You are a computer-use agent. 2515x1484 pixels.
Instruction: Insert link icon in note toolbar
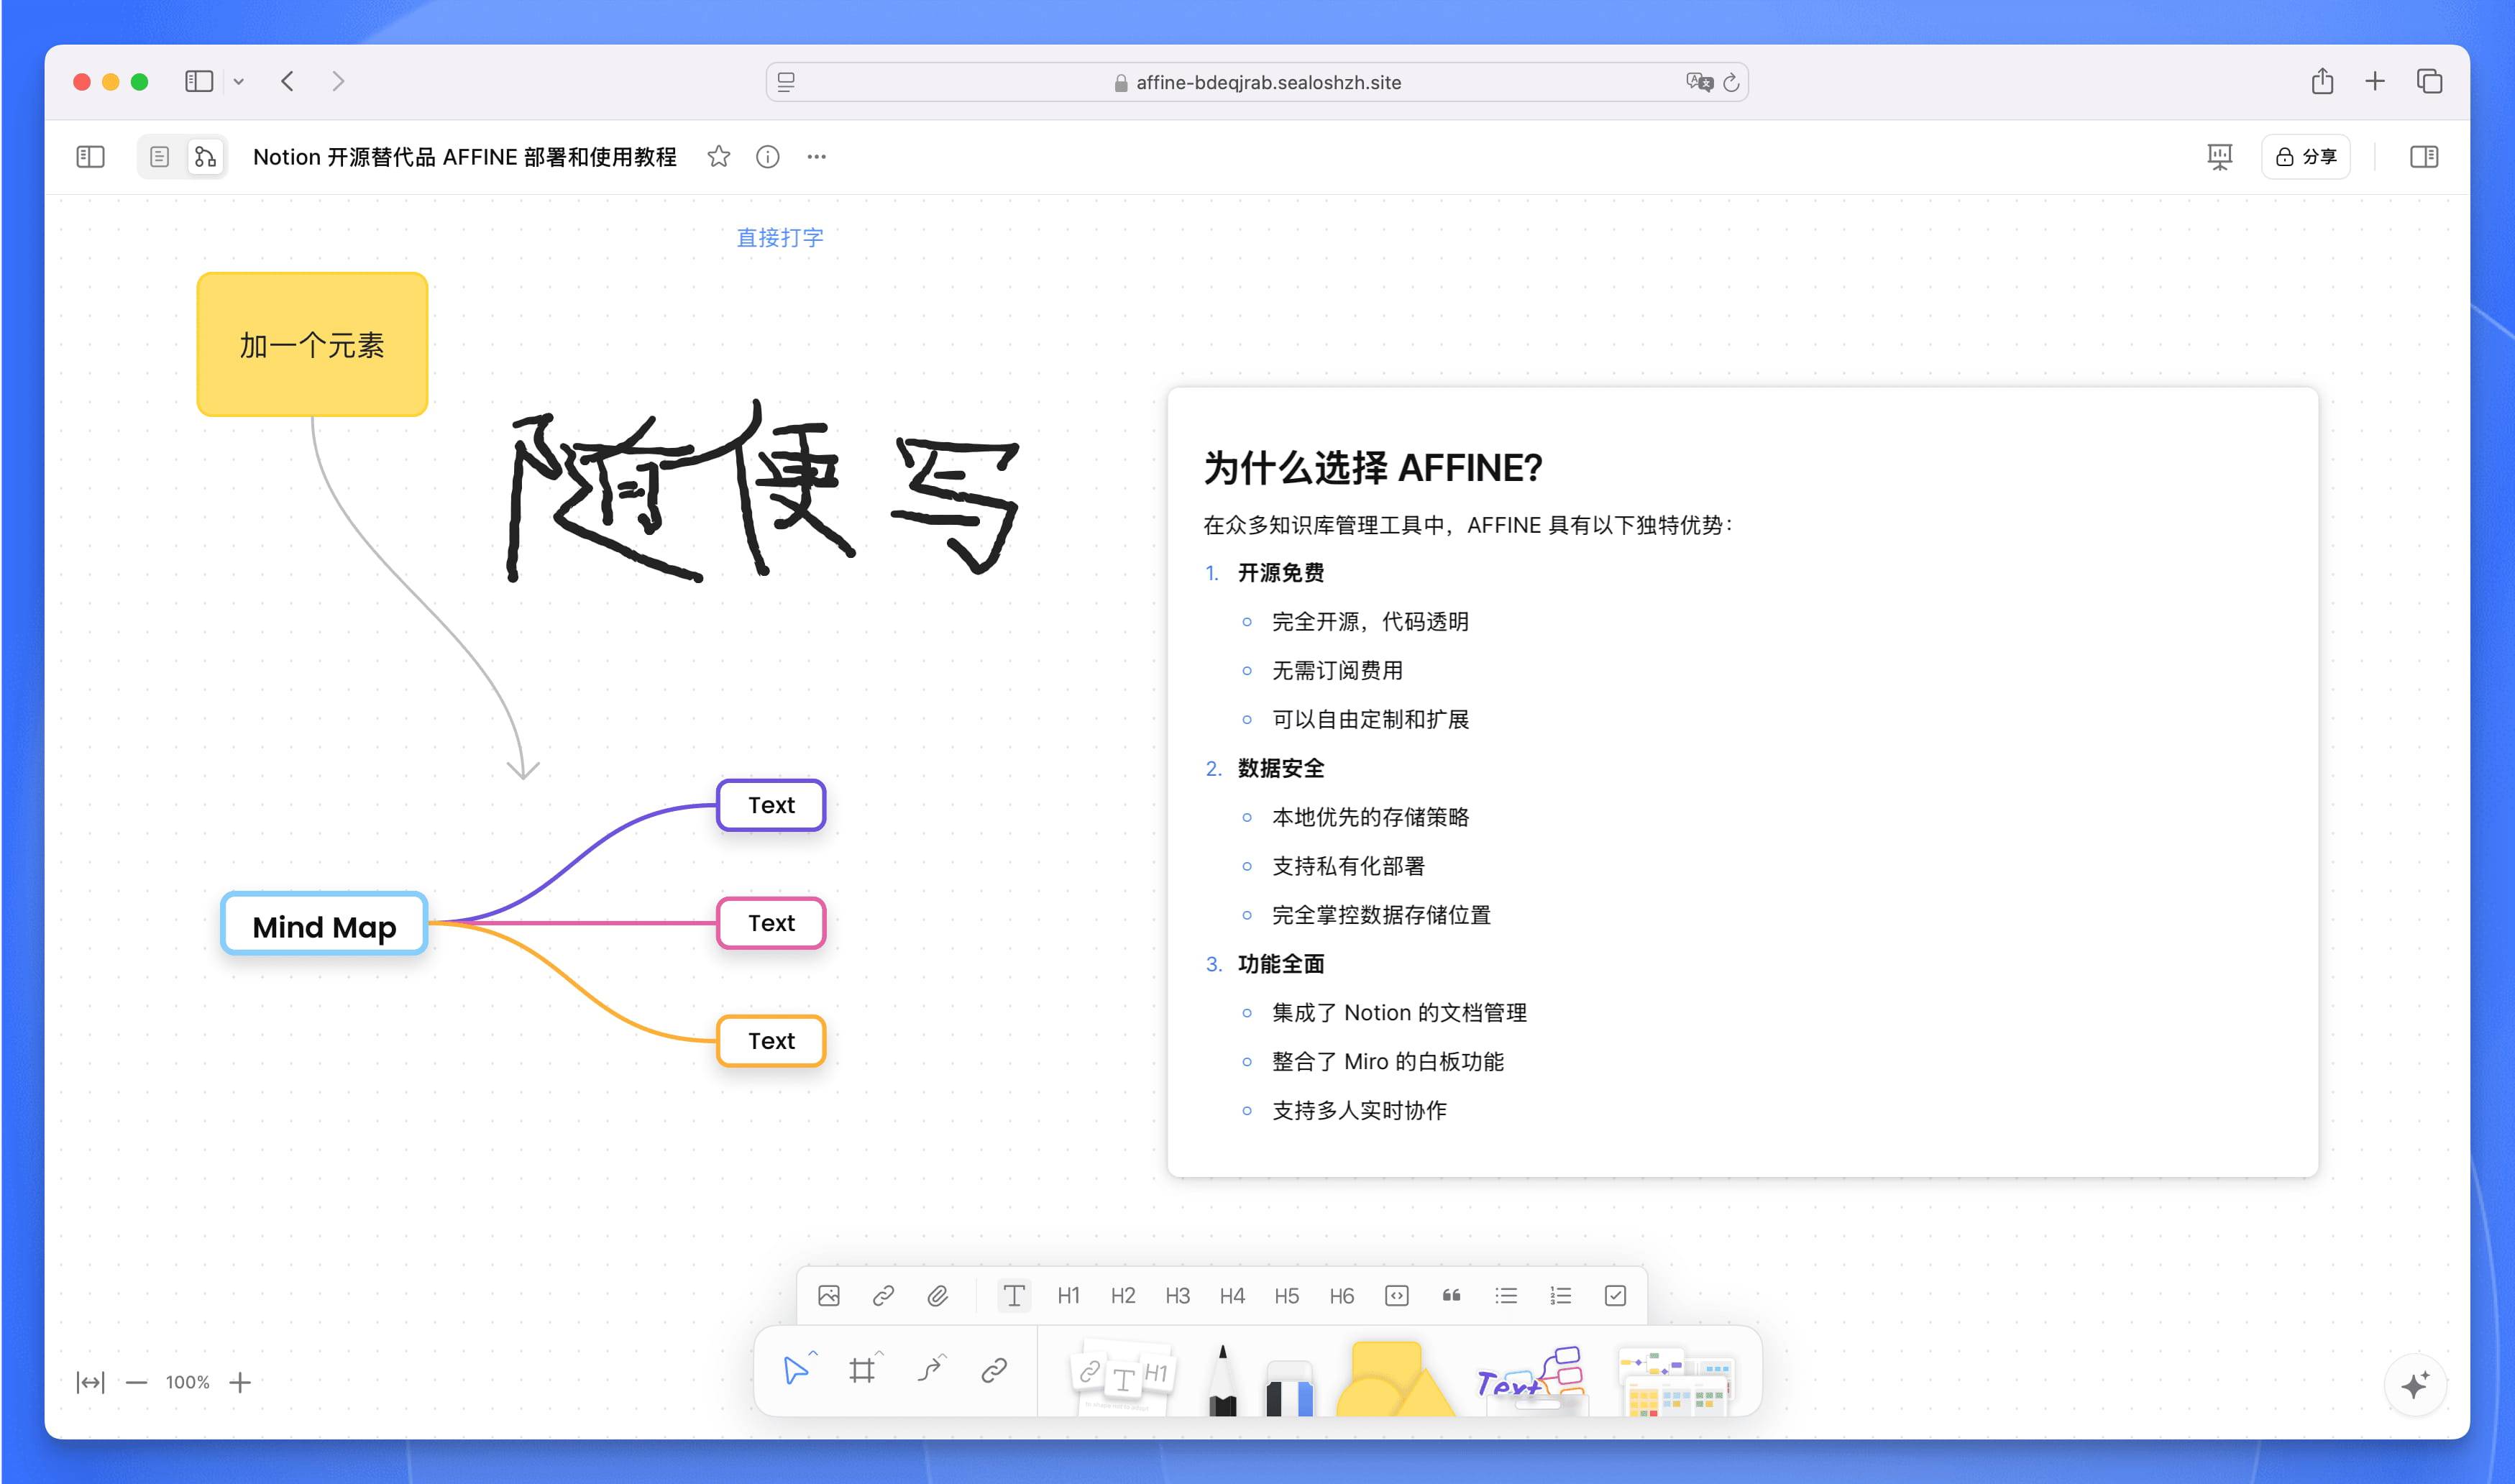[883, 1296]
